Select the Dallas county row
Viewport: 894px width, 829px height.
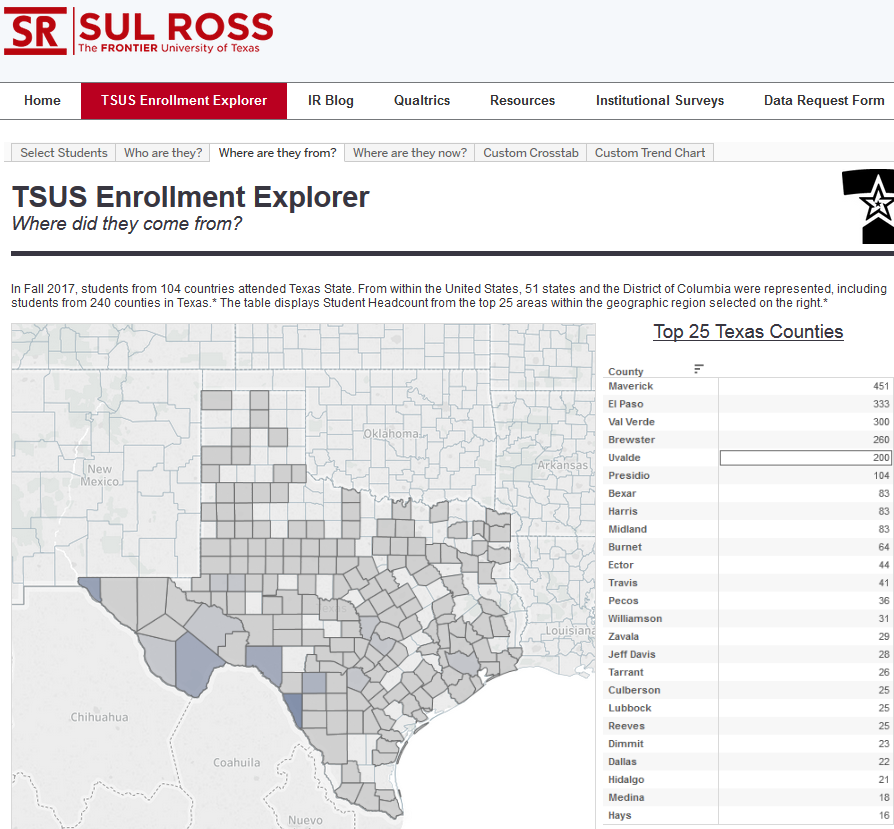point(748,761)
